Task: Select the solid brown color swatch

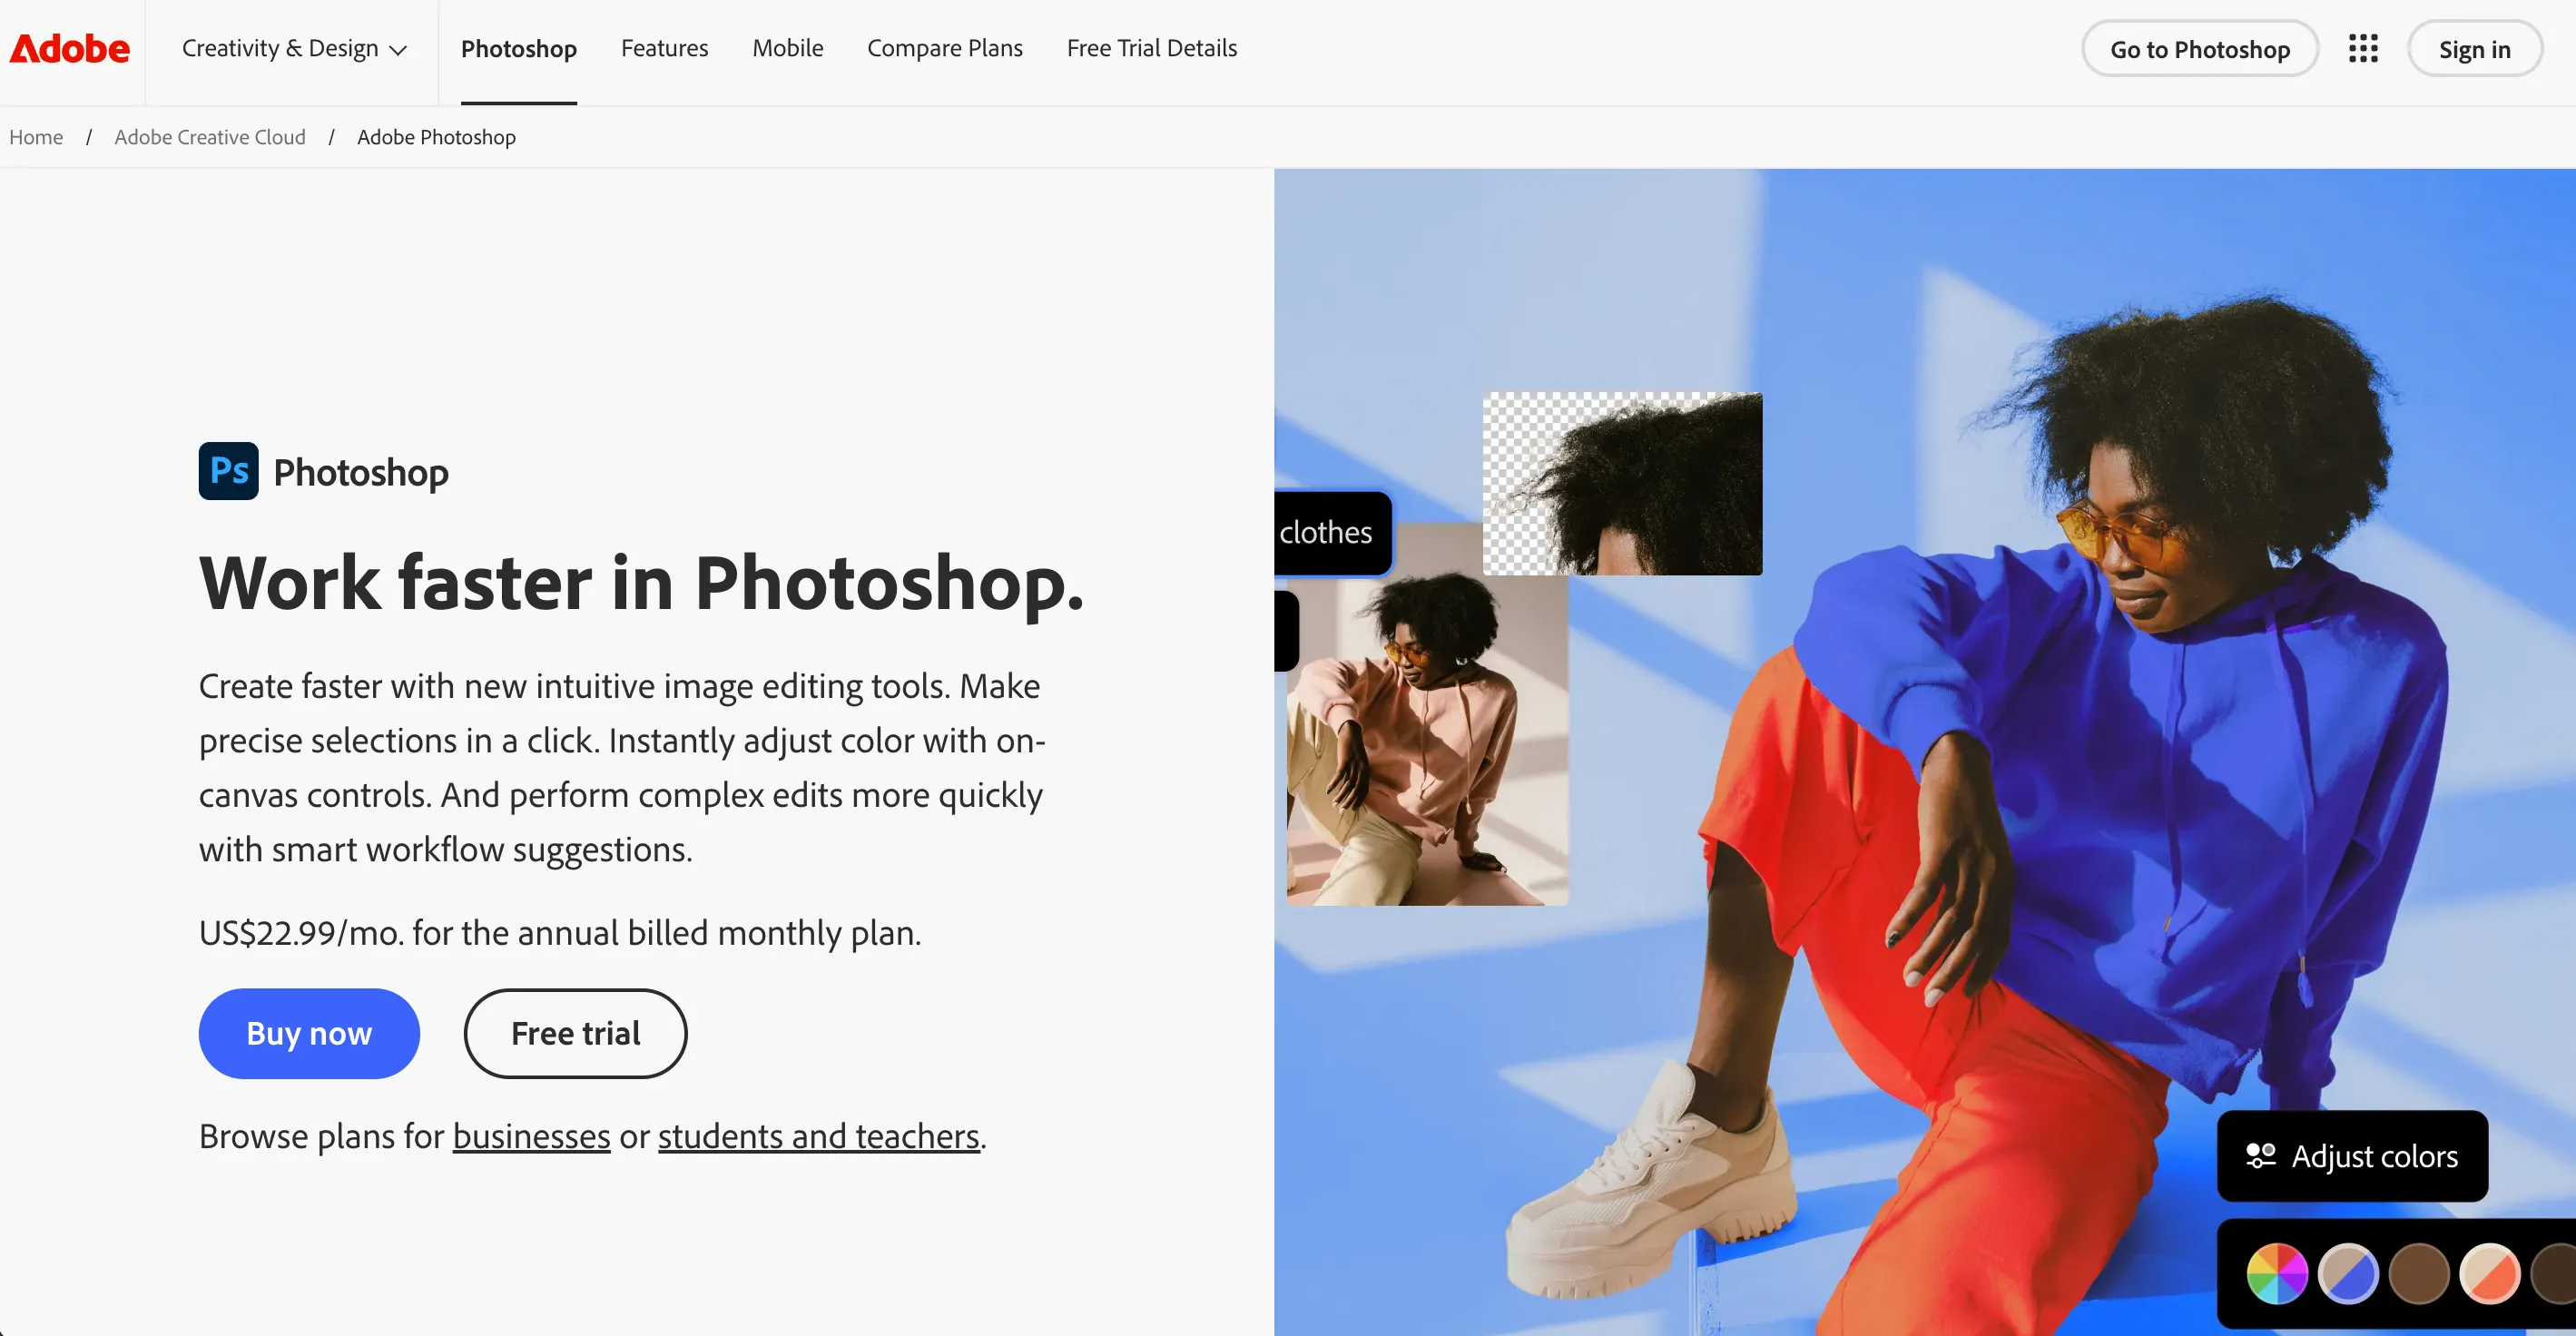Action: pyautogui.click(x=2419, y=1273)
